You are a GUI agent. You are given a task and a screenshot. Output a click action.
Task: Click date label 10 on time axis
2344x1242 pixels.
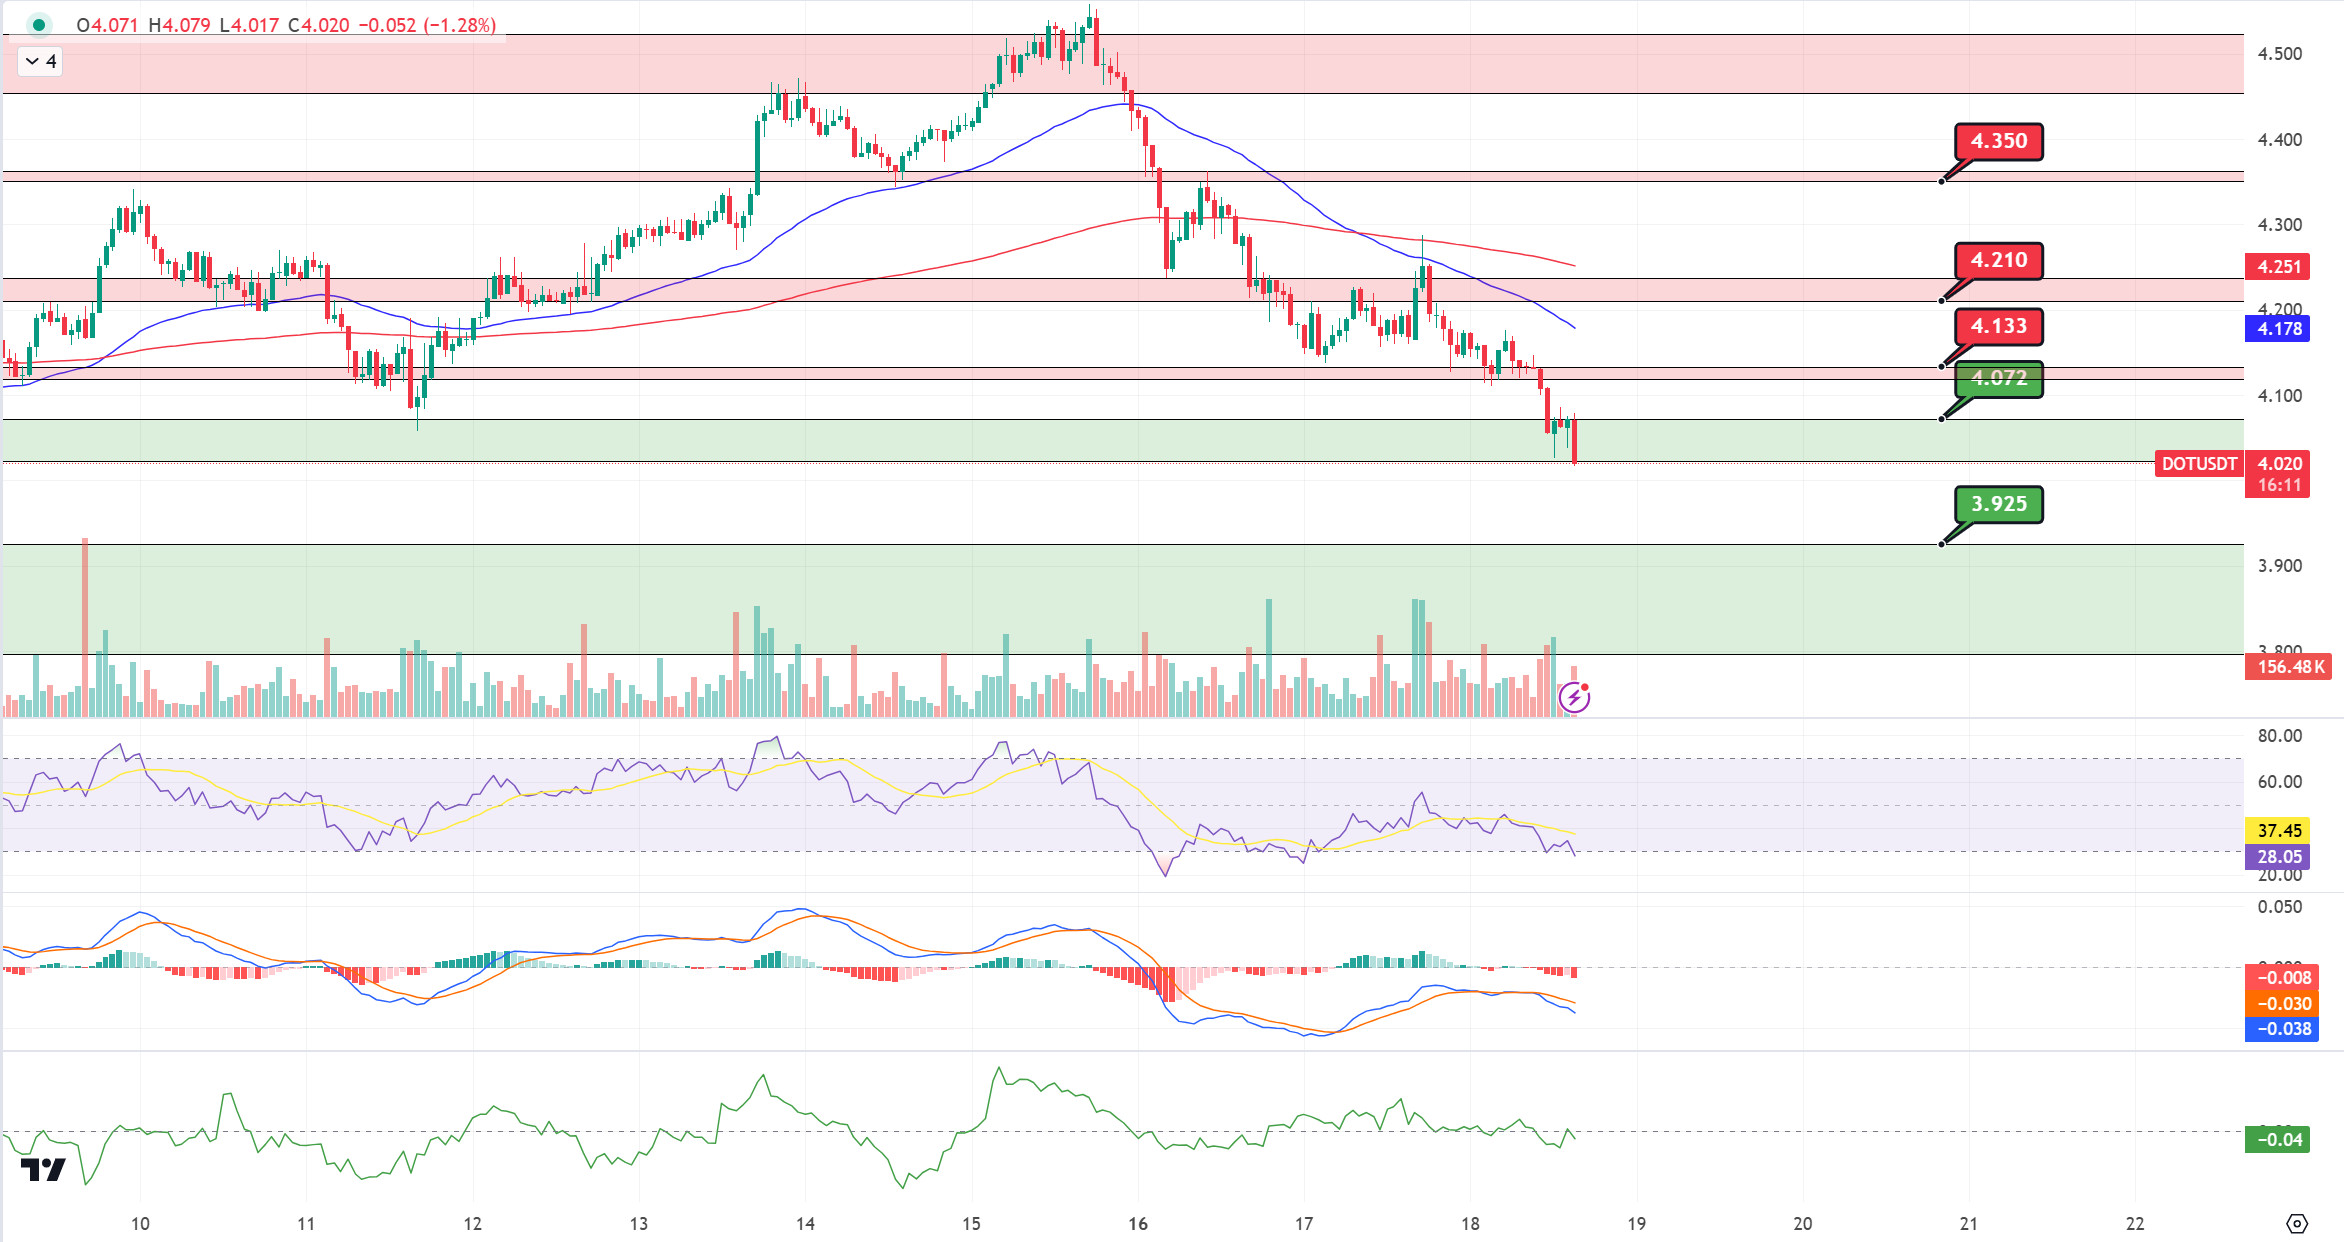140,1224
